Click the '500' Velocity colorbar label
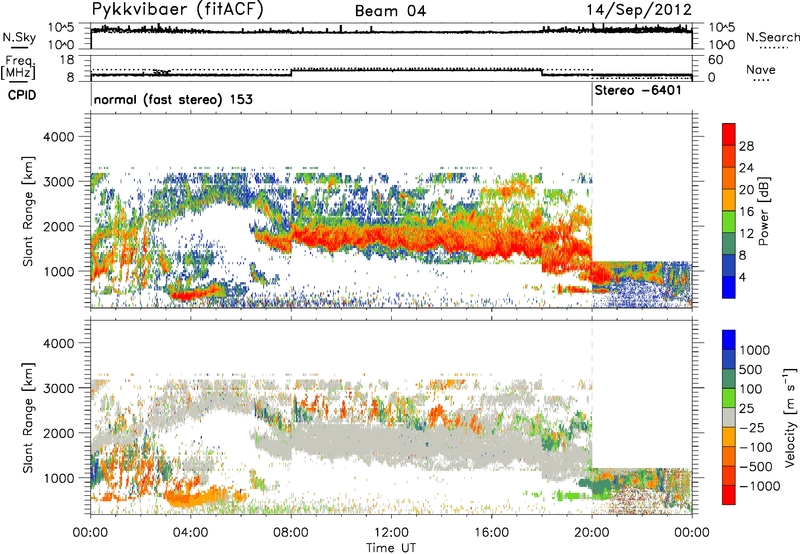This screenshot has width=800, height=554. coord(751,370)
